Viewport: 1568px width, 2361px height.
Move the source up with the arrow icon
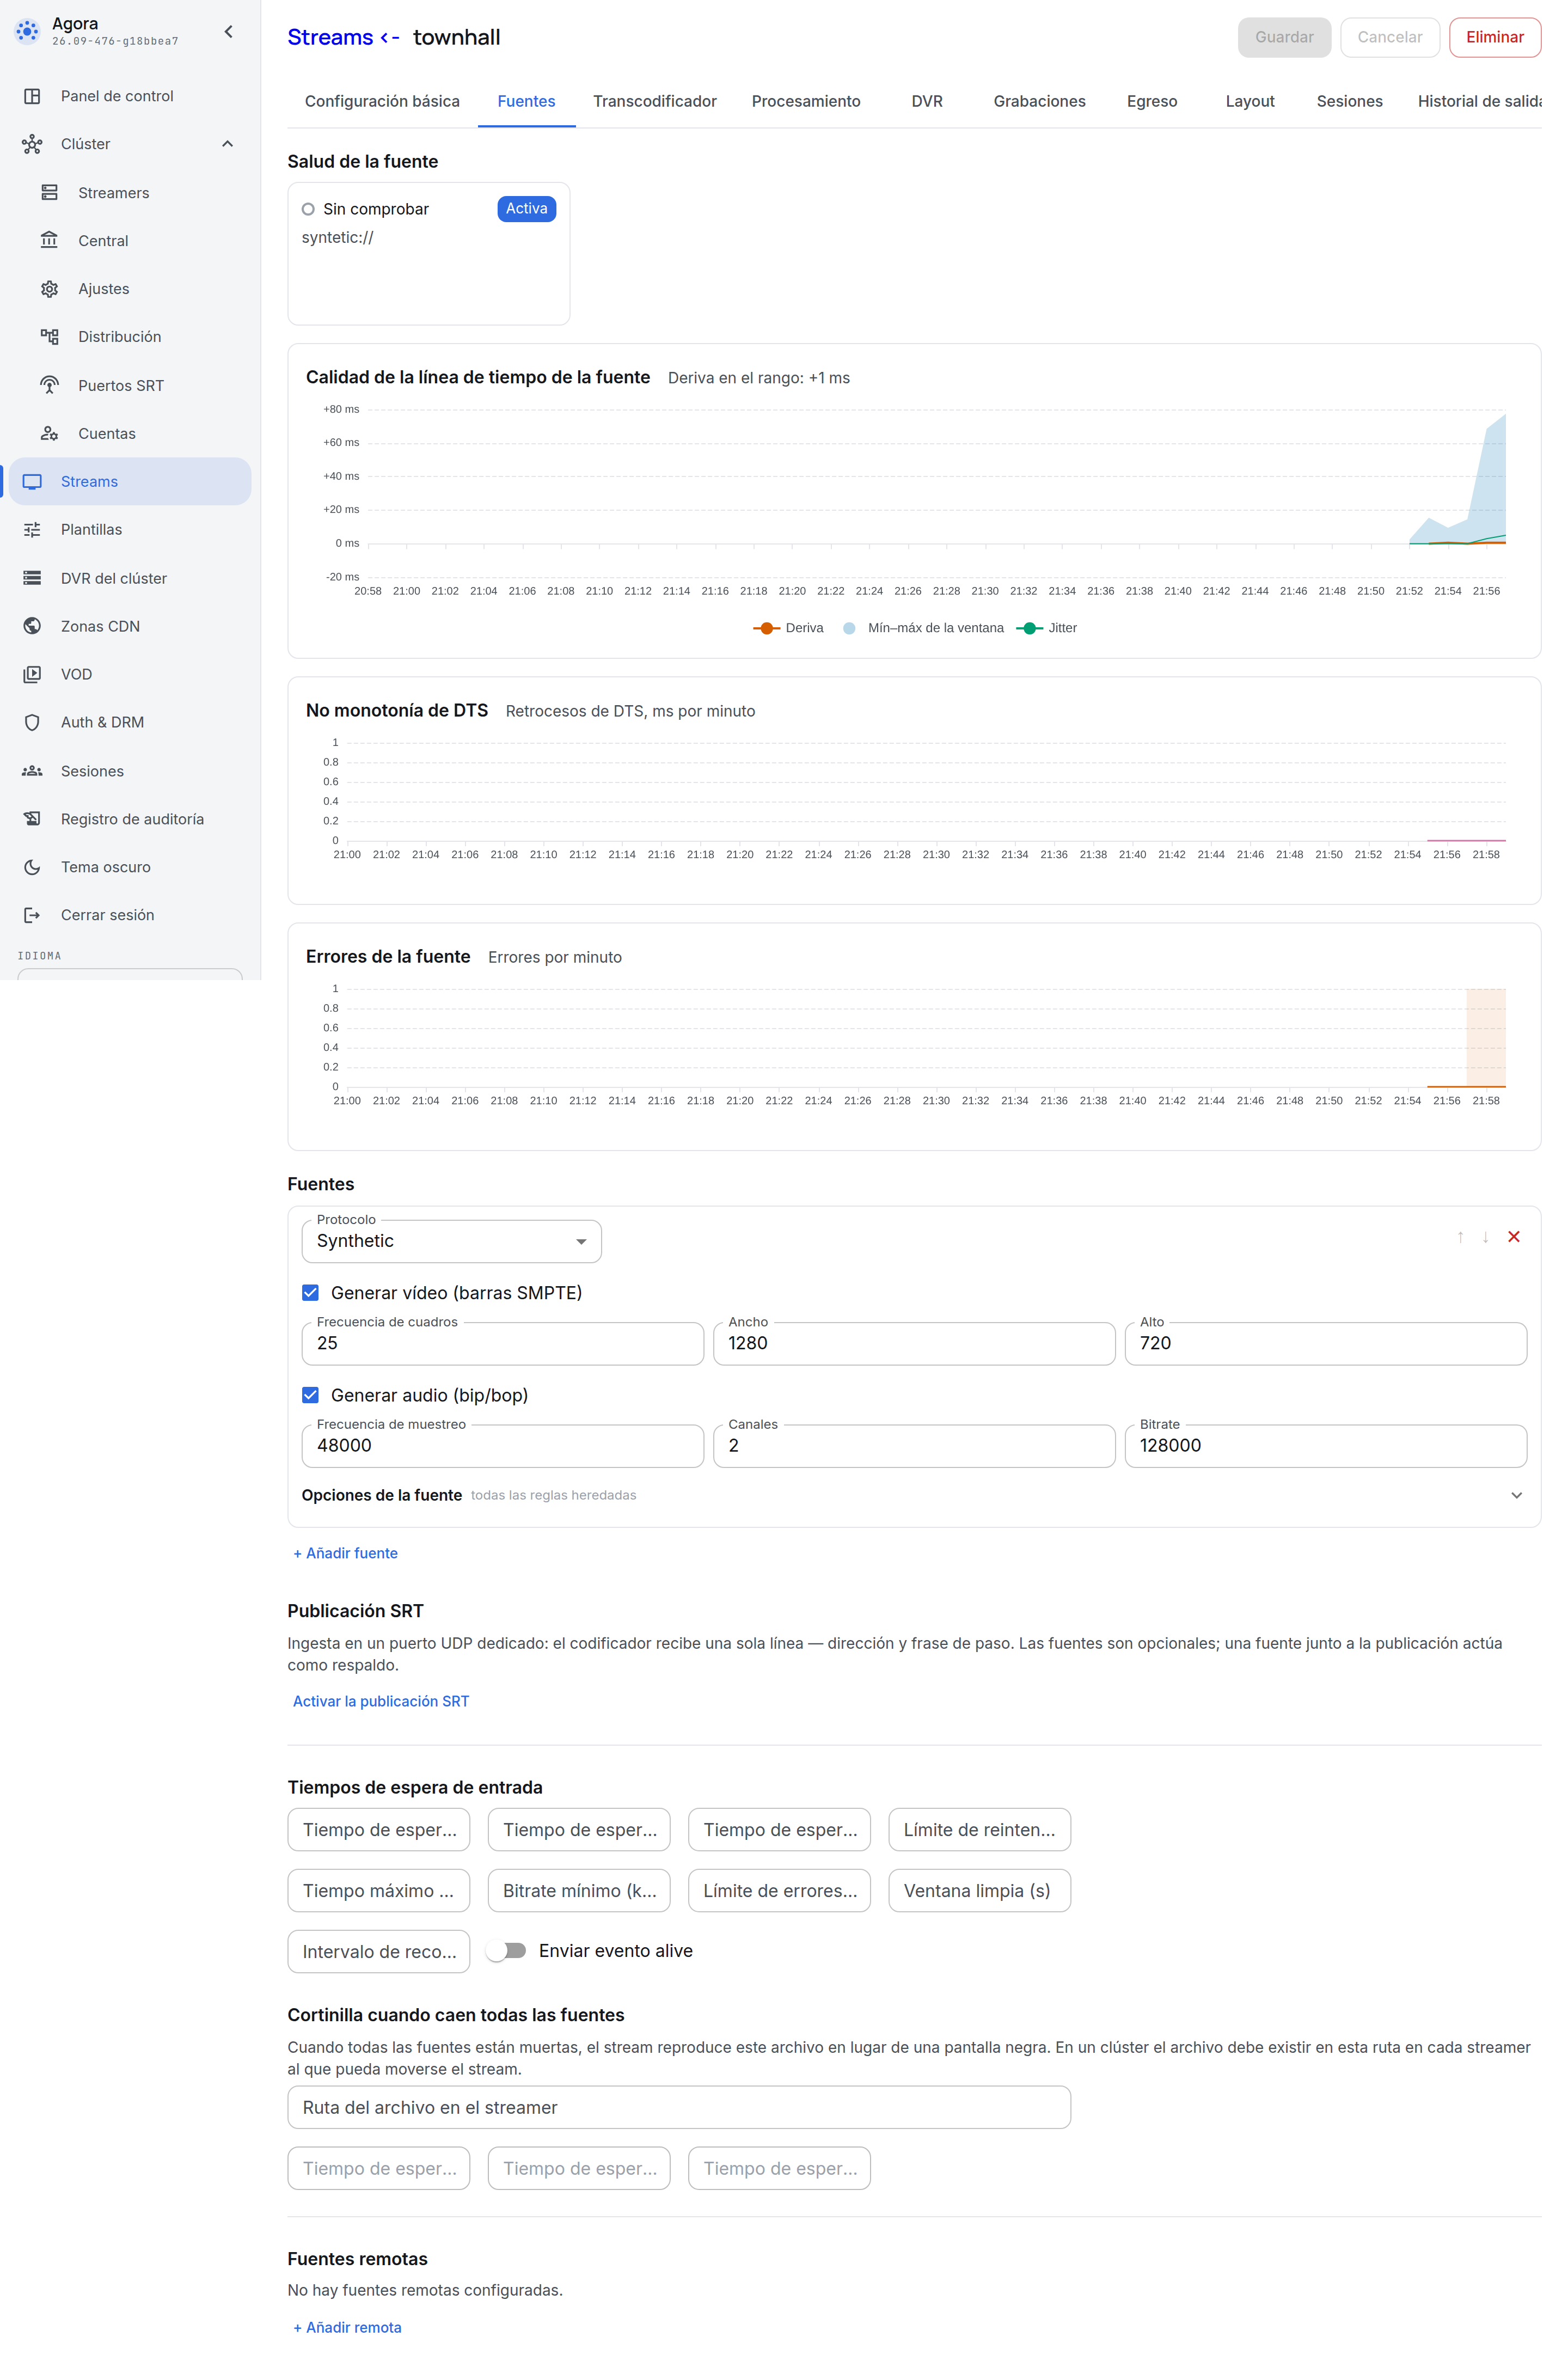coord(1460,1237)
